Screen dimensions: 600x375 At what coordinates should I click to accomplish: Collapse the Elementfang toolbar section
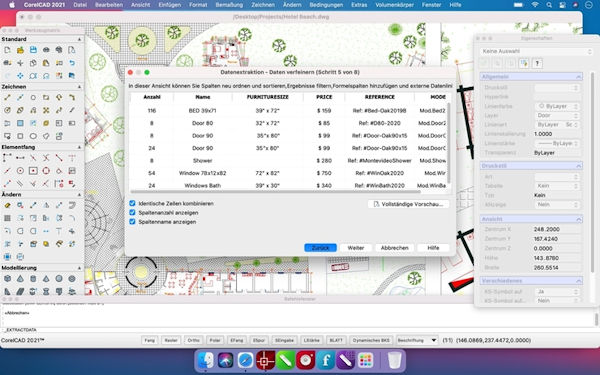click(80, 147)
